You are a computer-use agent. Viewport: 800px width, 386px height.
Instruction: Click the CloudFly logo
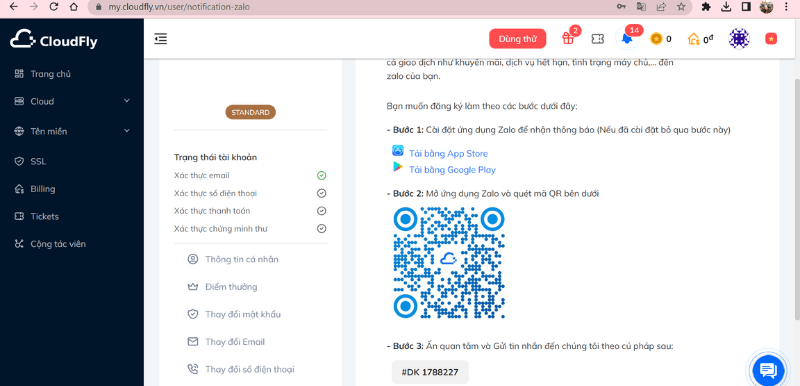click(54, 39)
